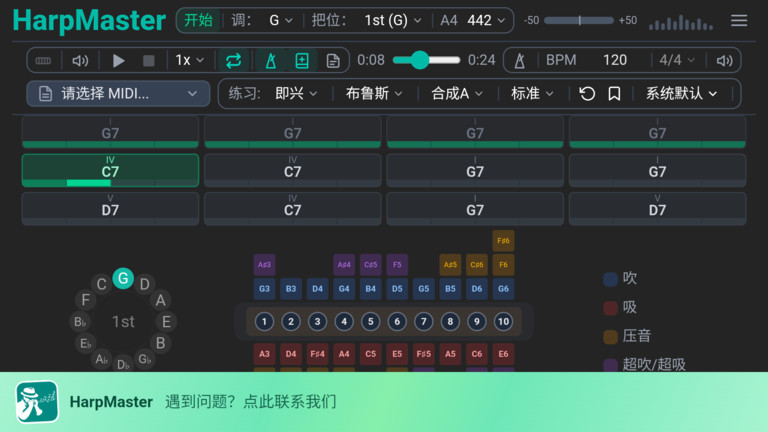
Task: Open the hamburger menu
Action: pos(739,21)
